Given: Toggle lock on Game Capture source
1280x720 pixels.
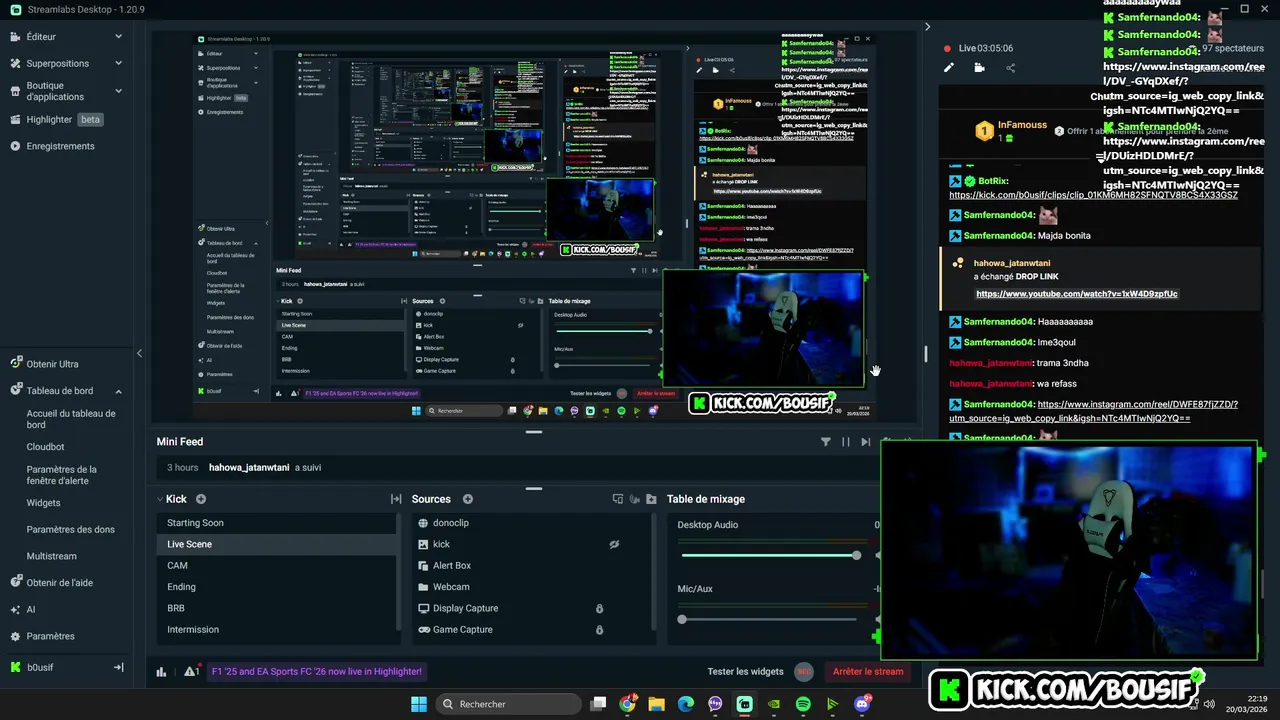Looking at the screenshot, I should coord(600,629).
